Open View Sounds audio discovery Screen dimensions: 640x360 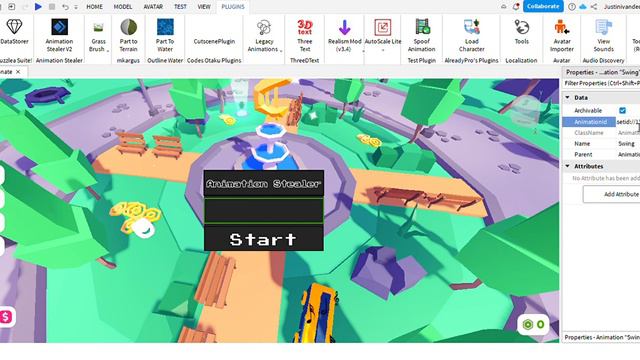pyautogui.click(x=604, y=35)
